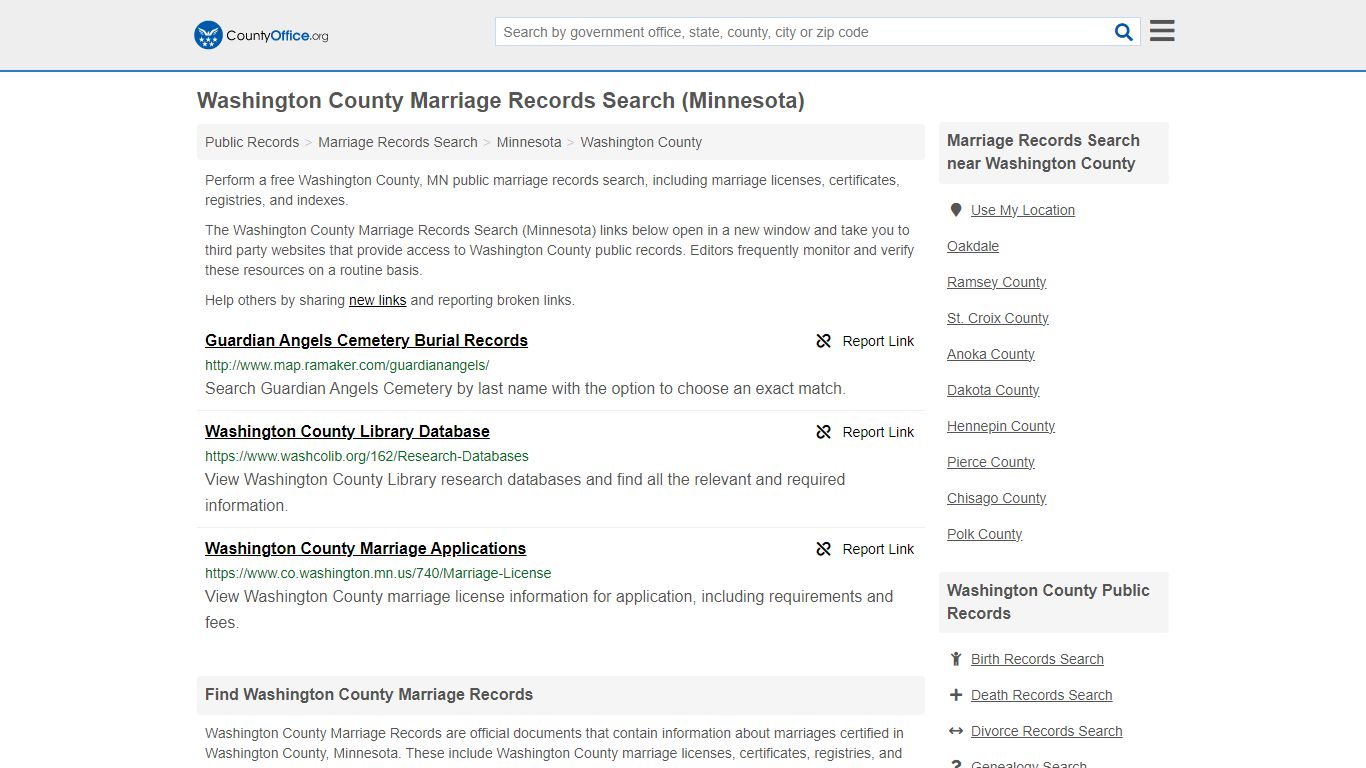Open the hamburger menu
The width and height of the screenshot is (1366, 768).
click(1162, 31)
